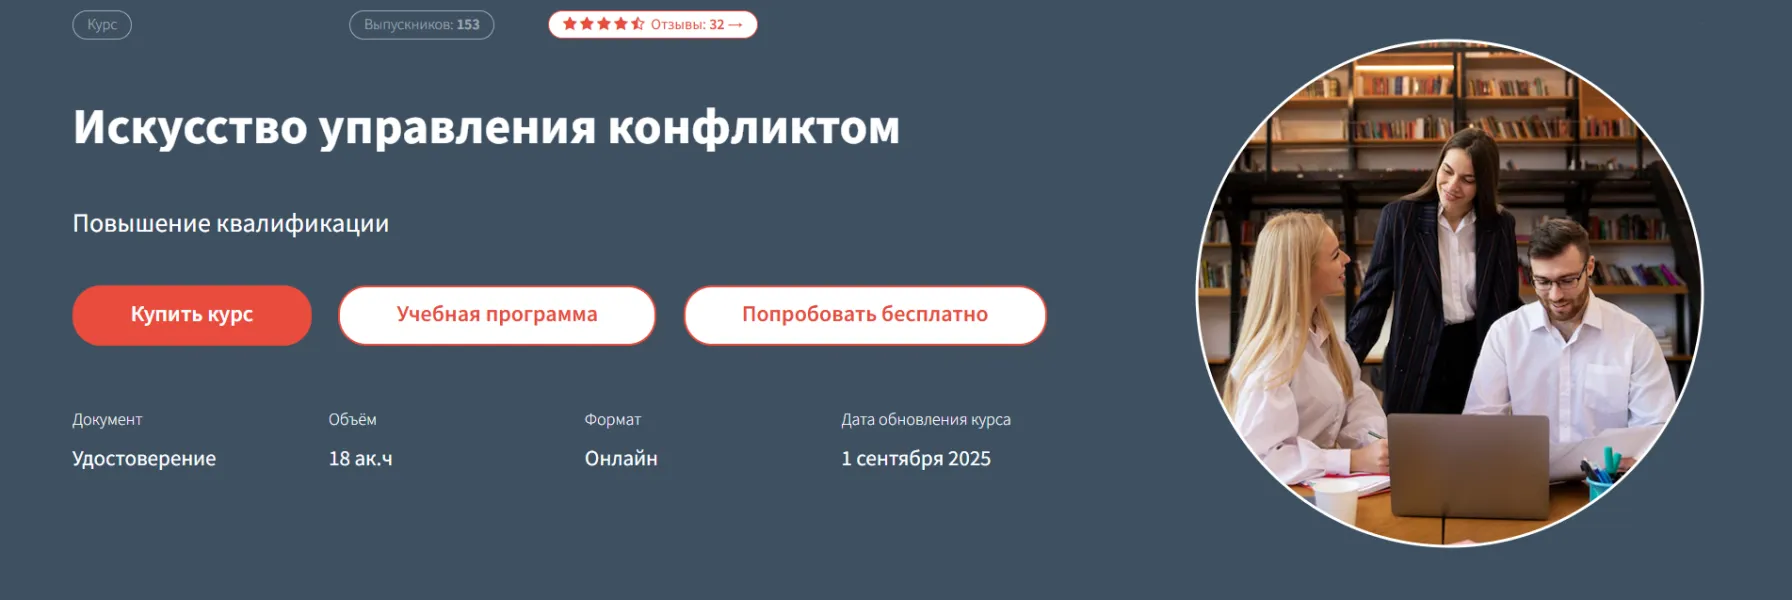The image size is (1792, 600).
Task: Click the Курс badge
Action: point(102,25)
